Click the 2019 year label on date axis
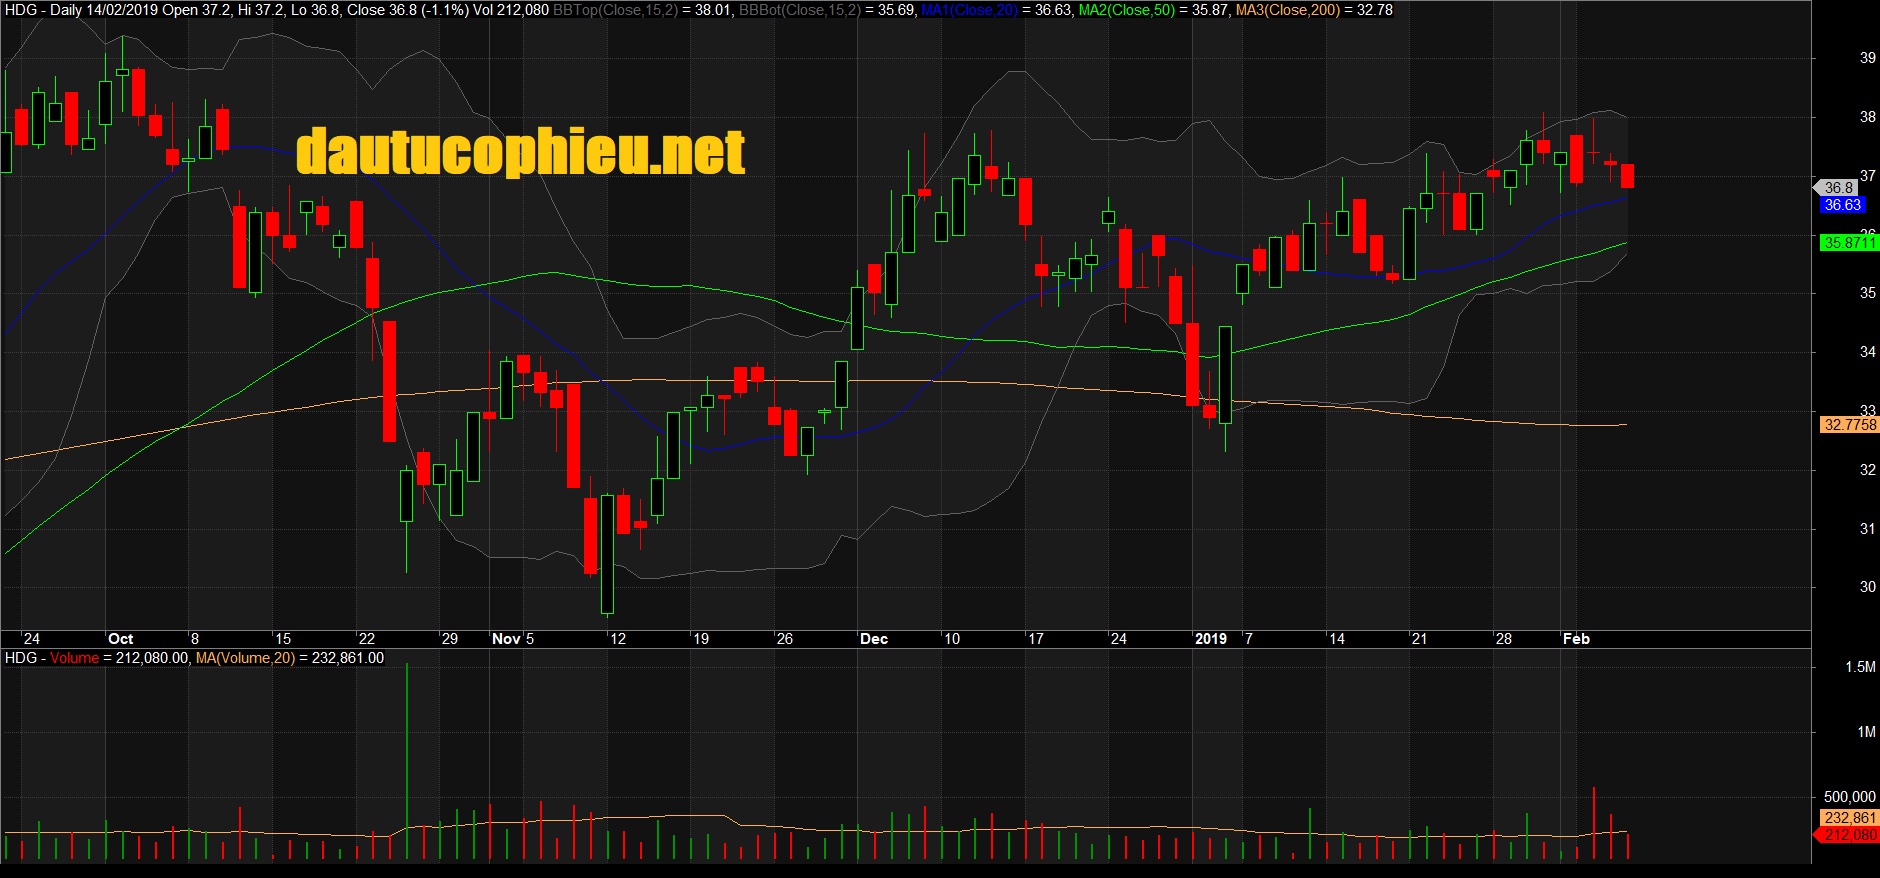This screenshot has height=878, width=1880. (x=1211, y=639)
